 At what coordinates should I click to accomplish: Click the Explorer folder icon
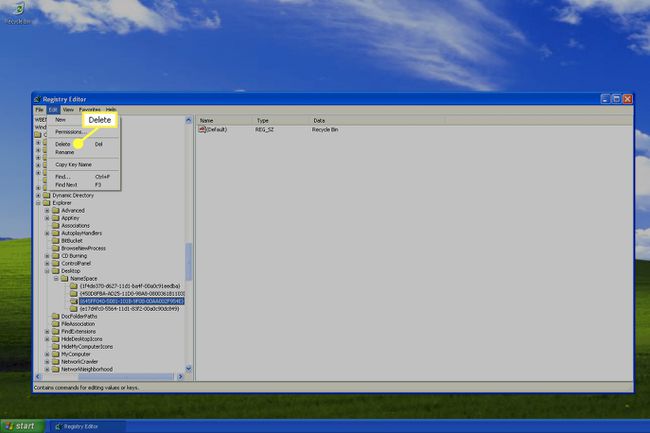(47, 203)
